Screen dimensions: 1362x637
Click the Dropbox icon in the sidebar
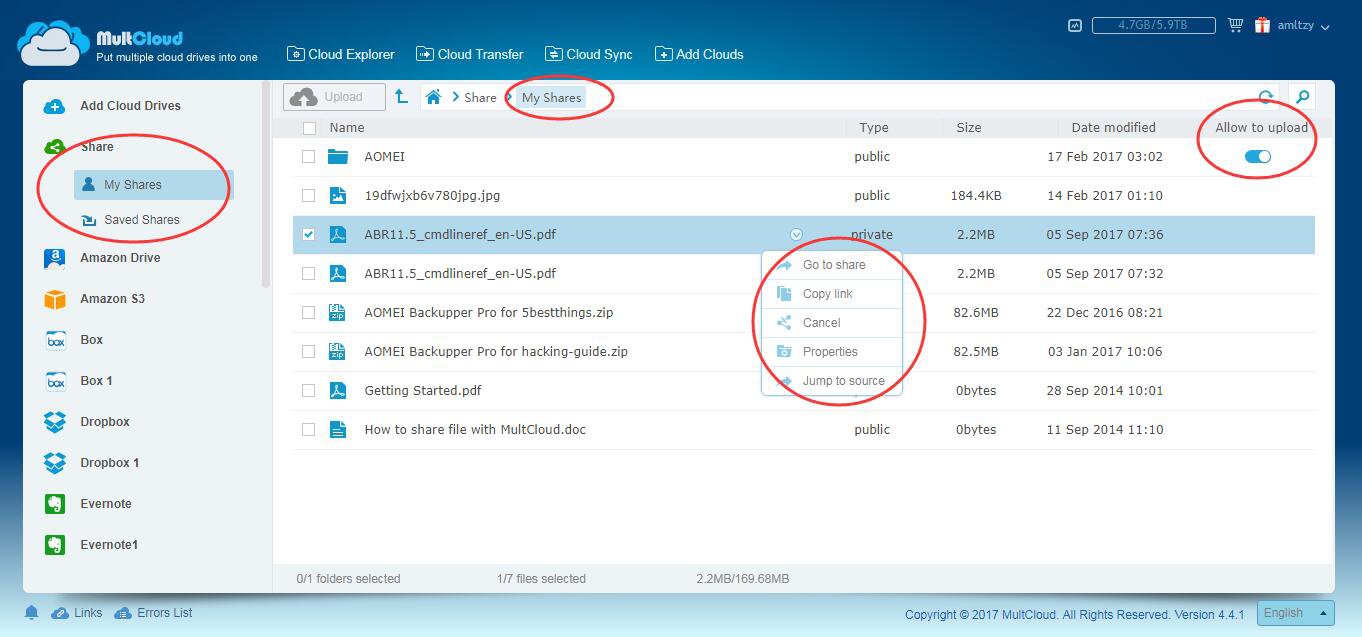(x=55, y=422)
